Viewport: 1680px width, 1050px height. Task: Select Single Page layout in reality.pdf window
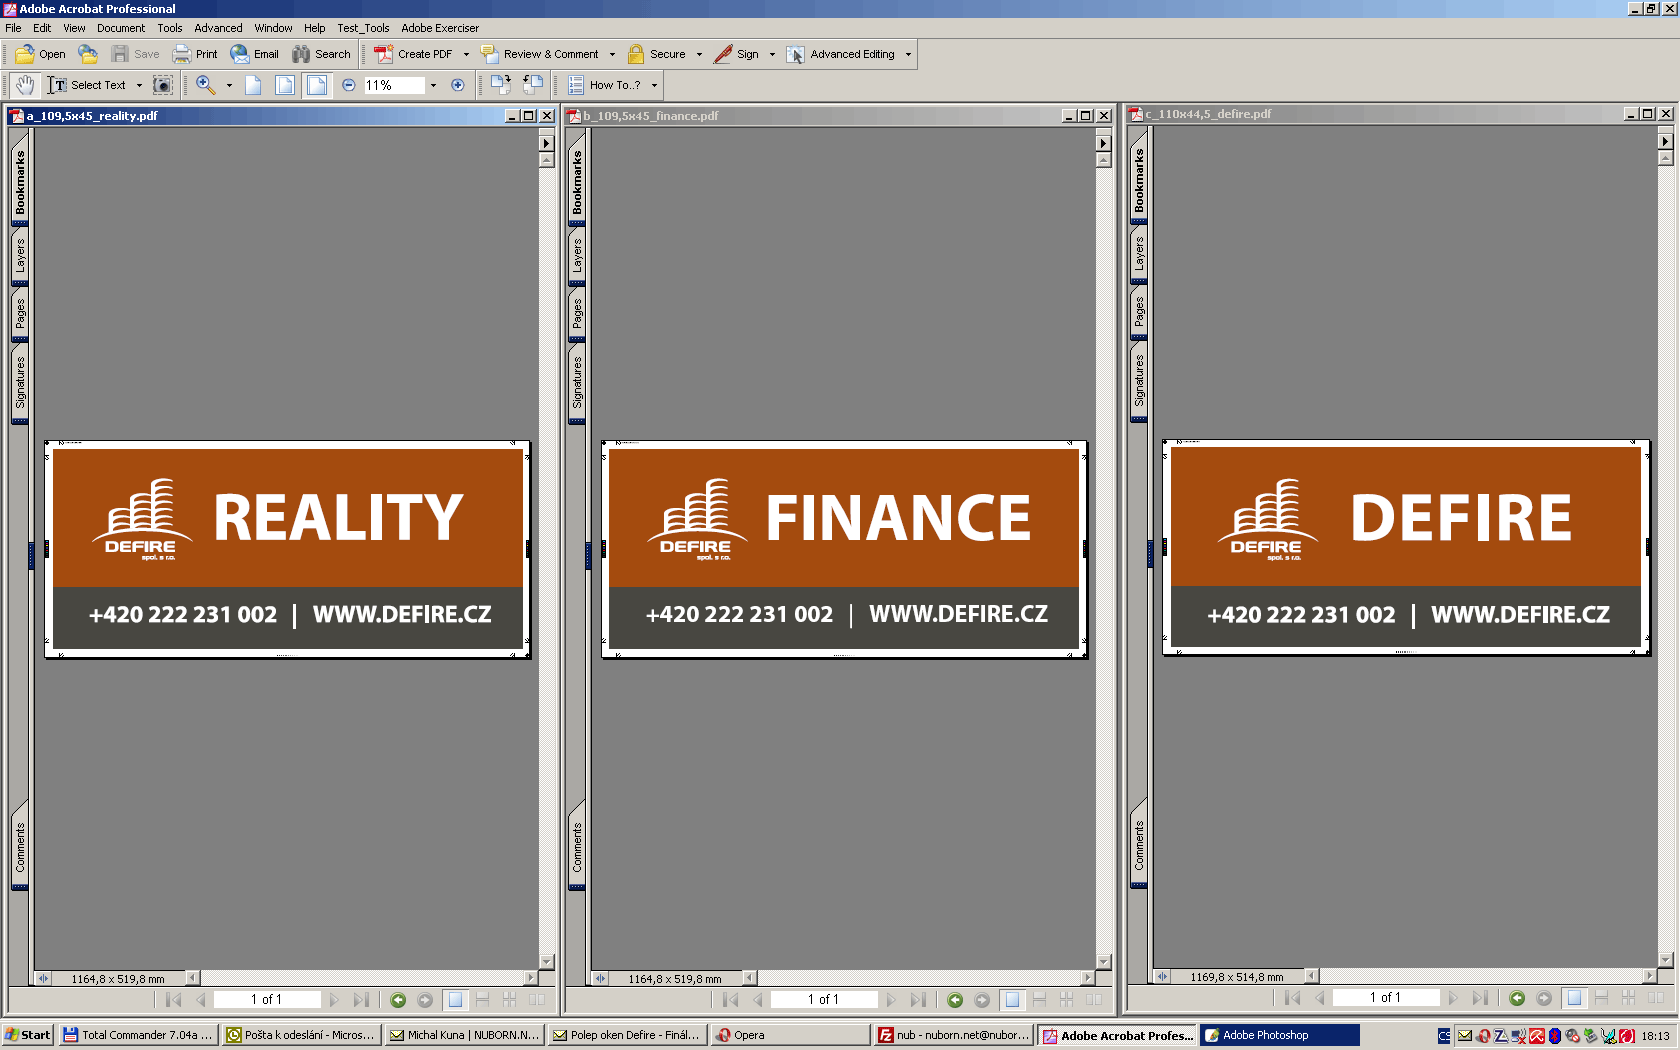click(x=455, y=1000)
